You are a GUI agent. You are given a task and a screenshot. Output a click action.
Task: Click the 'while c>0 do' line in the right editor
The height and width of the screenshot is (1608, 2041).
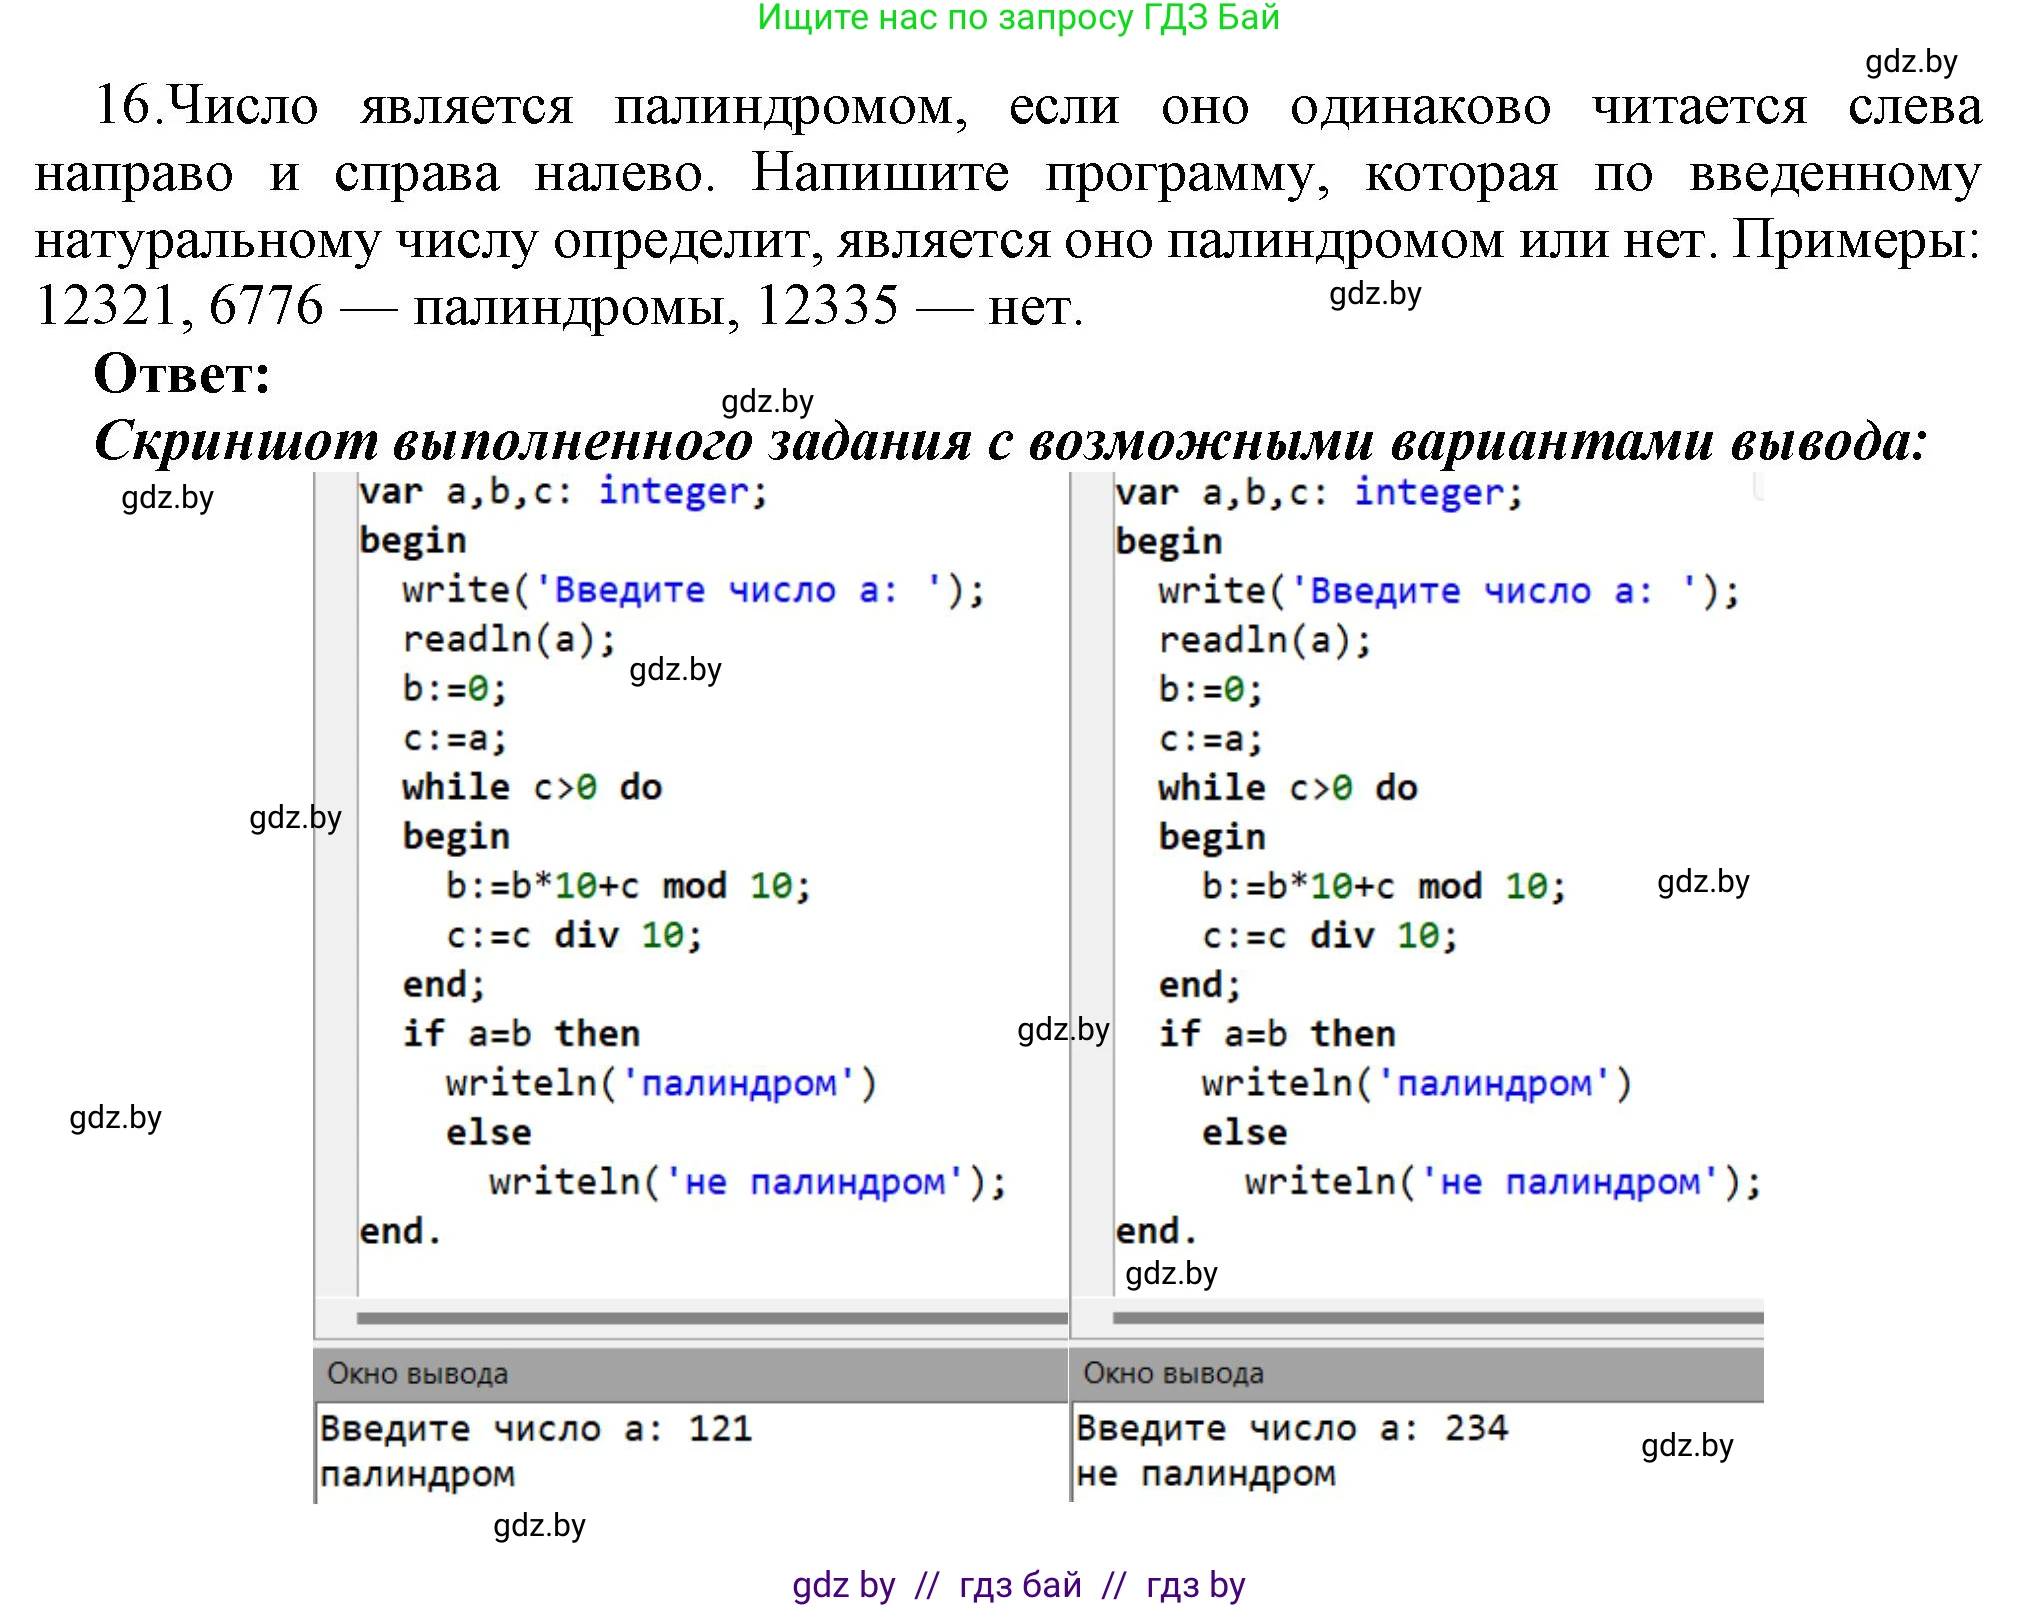pyautogui.click(x=1287, y=788)
